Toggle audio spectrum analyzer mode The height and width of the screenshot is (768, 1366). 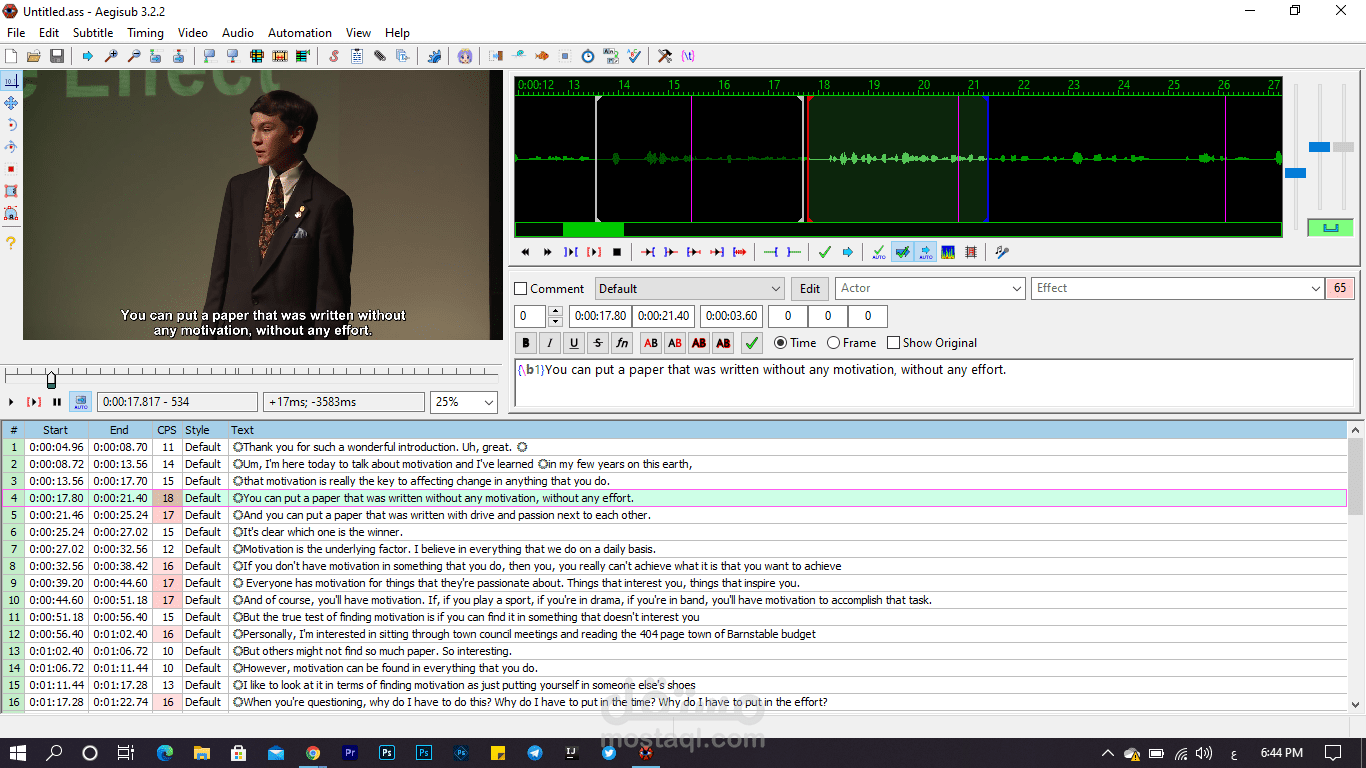pyautogui.click(x=947, y=252)
